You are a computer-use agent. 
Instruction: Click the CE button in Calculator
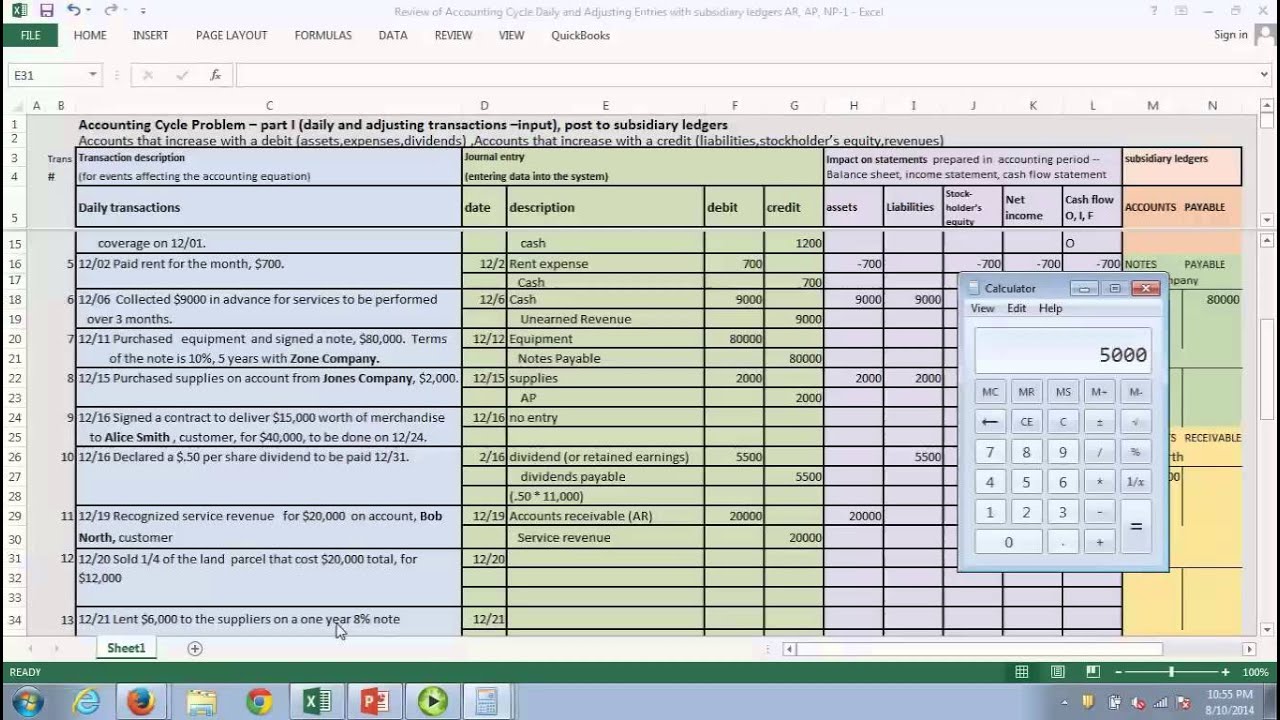[x=1026, y=422]
